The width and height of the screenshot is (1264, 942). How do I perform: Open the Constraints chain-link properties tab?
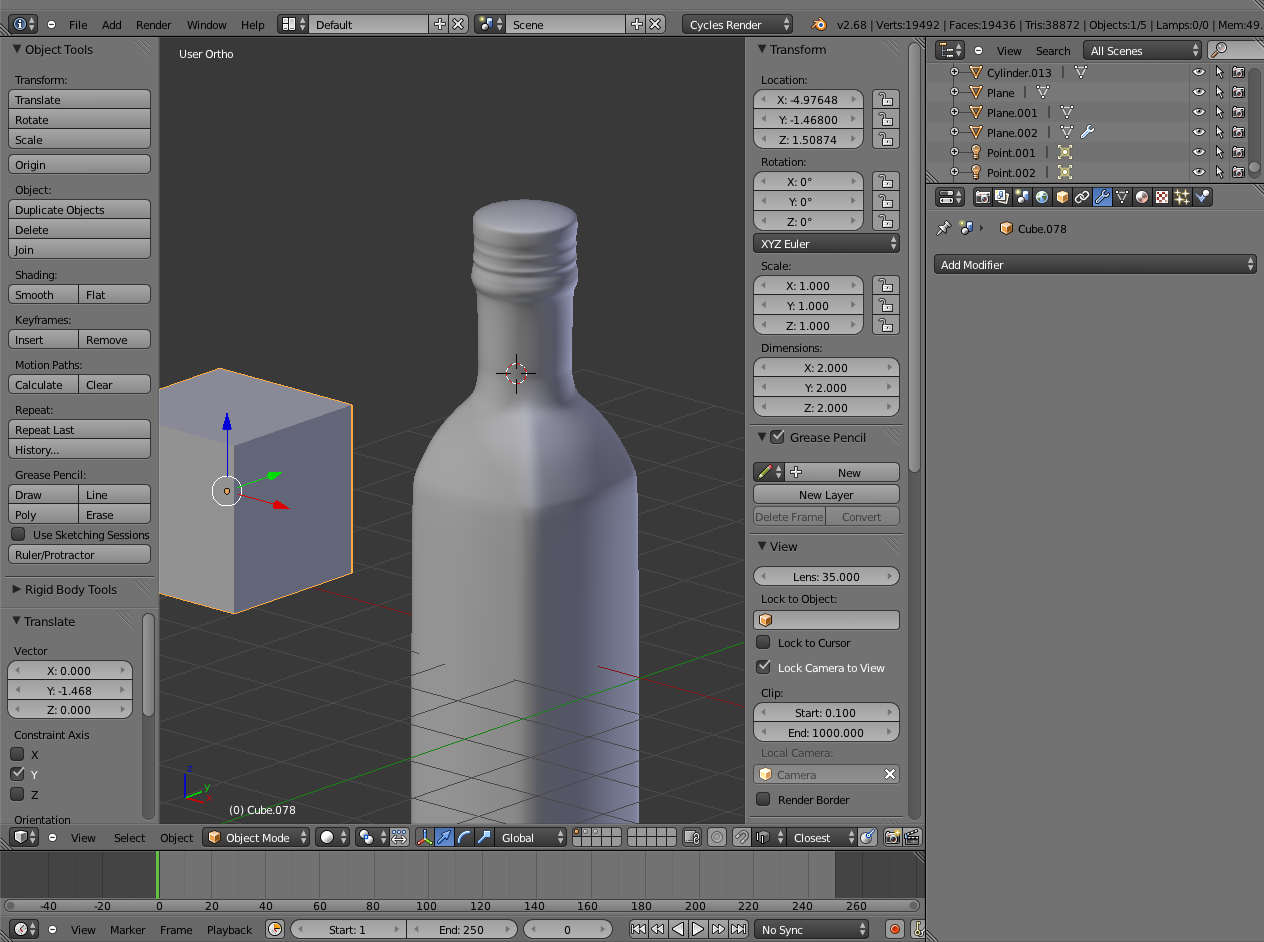(x=1082, y=197)
